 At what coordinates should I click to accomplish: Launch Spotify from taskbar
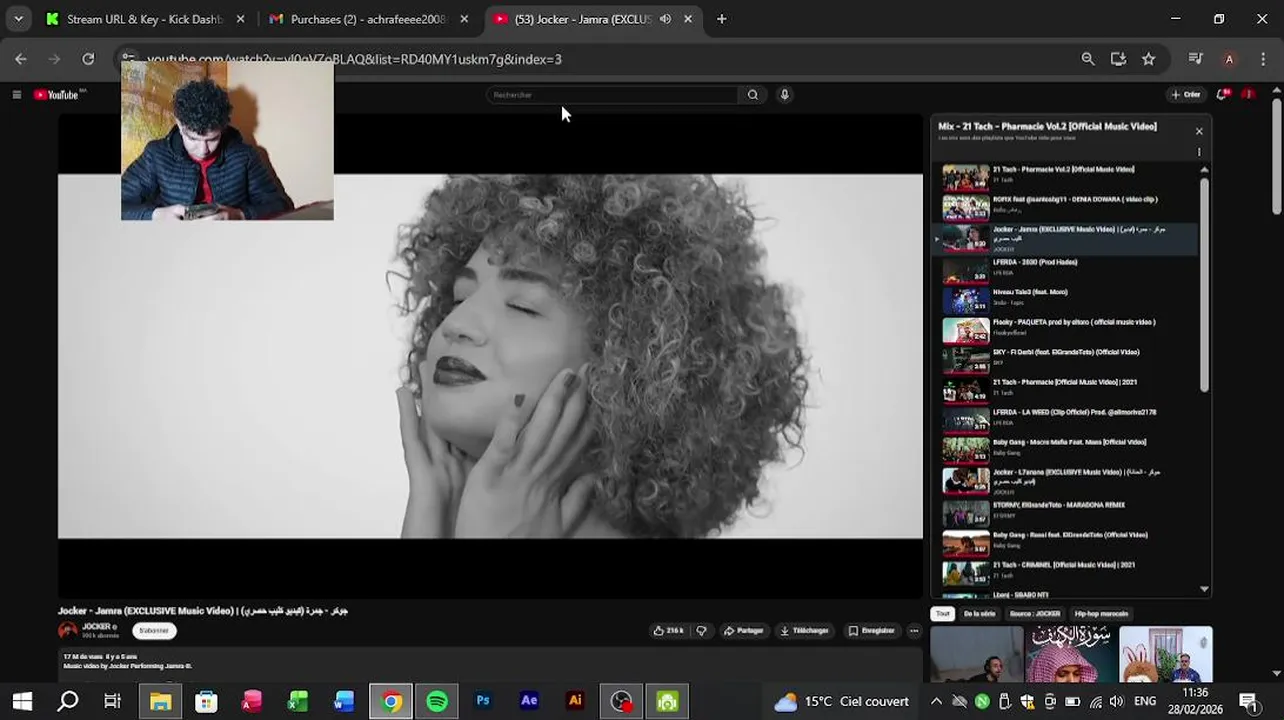click(437, 701)
